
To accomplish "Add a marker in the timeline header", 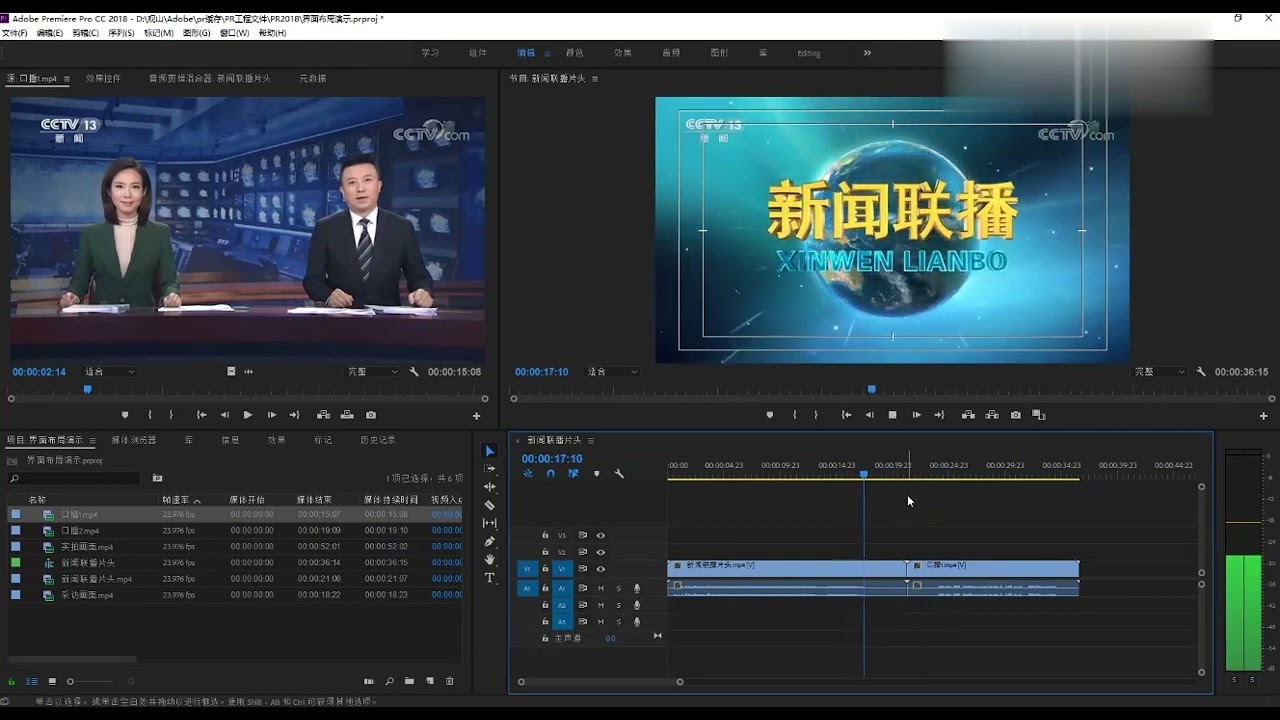I will [x=597, y=474].
